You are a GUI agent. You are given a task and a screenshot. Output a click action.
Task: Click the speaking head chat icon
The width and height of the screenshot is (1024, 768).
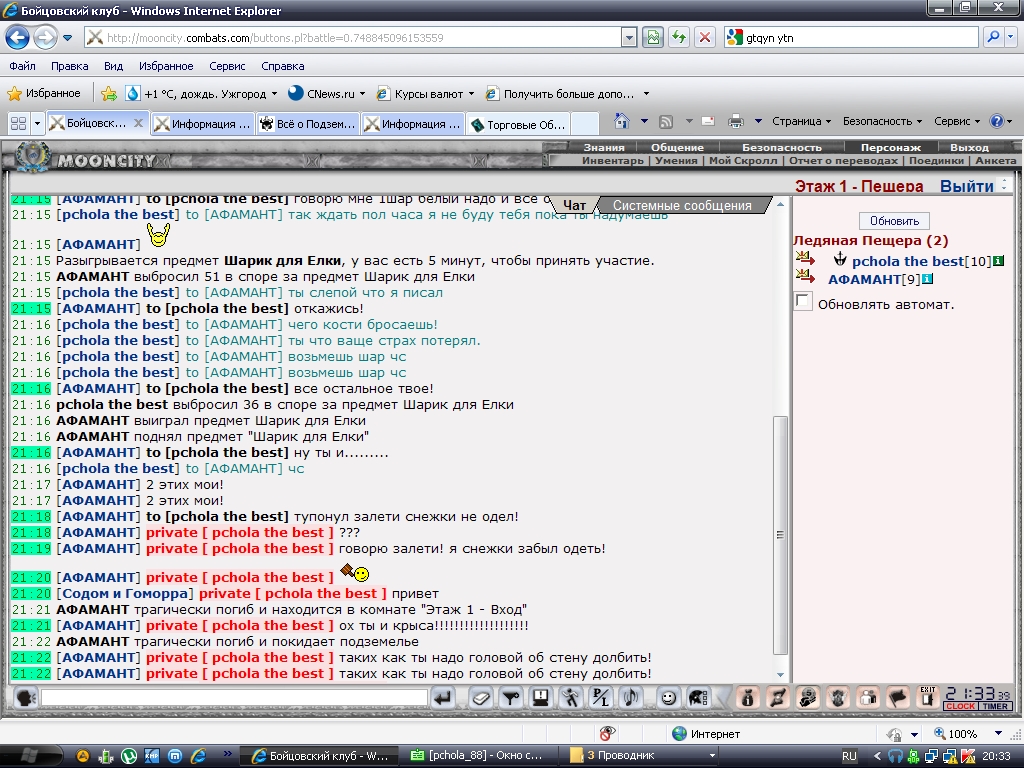[25, 698]
